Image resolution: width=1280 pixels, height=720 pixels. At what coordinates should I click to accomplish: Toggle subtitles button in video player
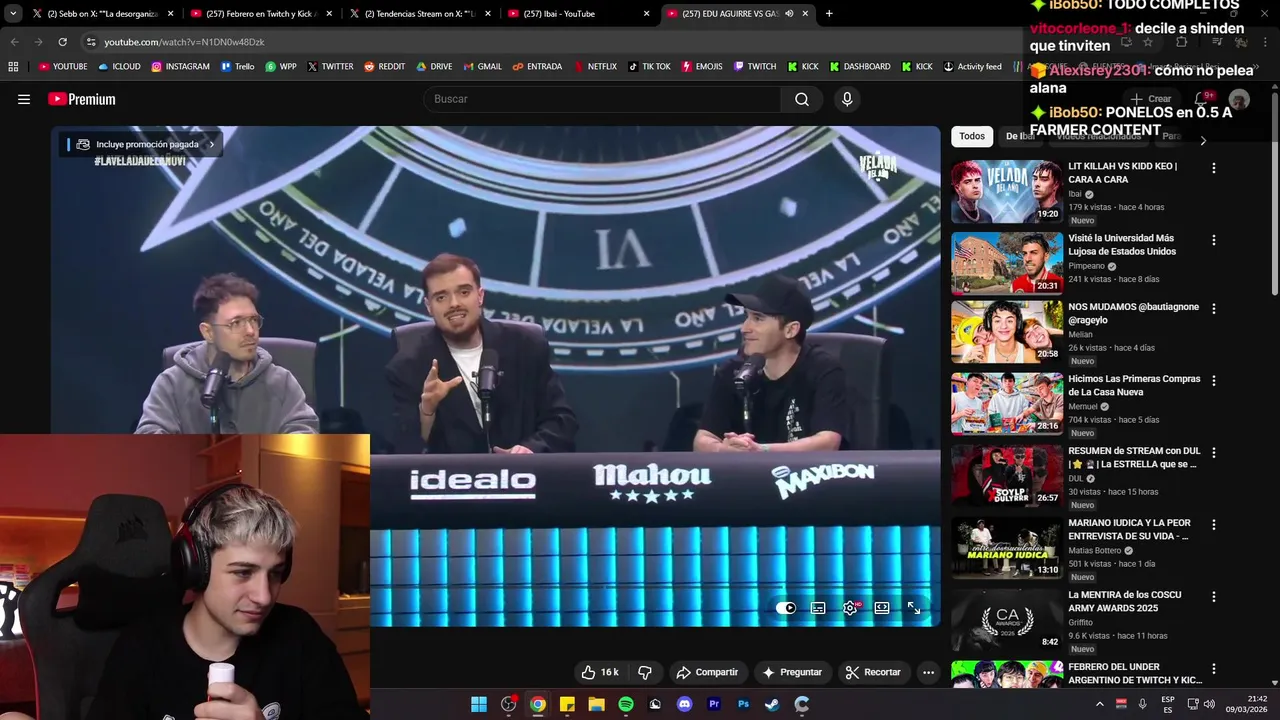(818, 608)
